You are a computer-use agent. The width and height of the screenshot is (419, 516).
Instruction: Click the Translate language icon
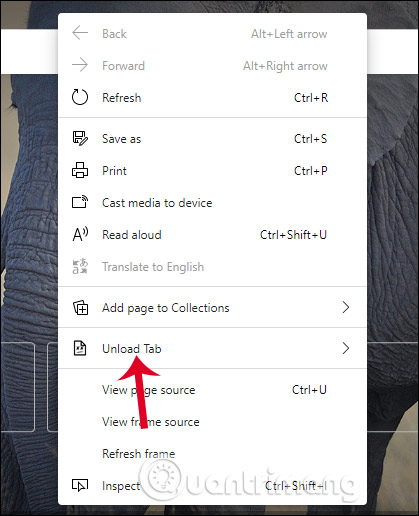tap(80, 266)
